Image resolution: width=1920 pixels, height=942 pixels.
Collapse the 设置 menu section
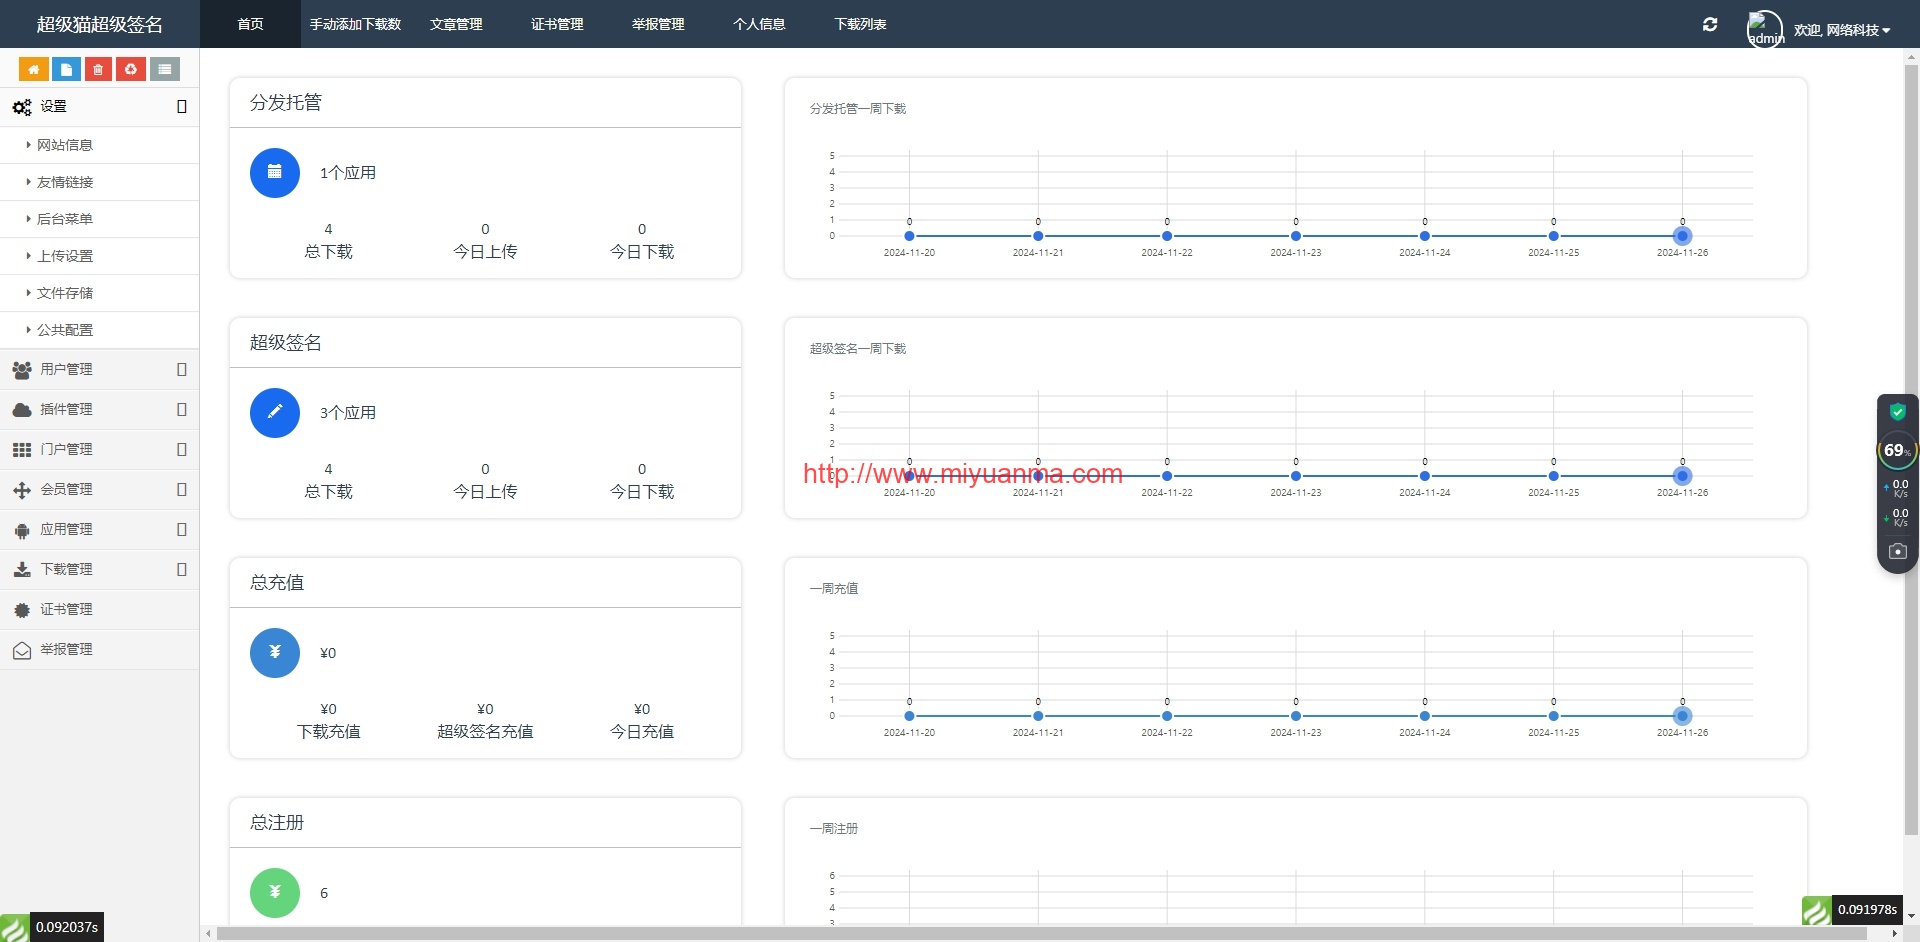(182, 107)
